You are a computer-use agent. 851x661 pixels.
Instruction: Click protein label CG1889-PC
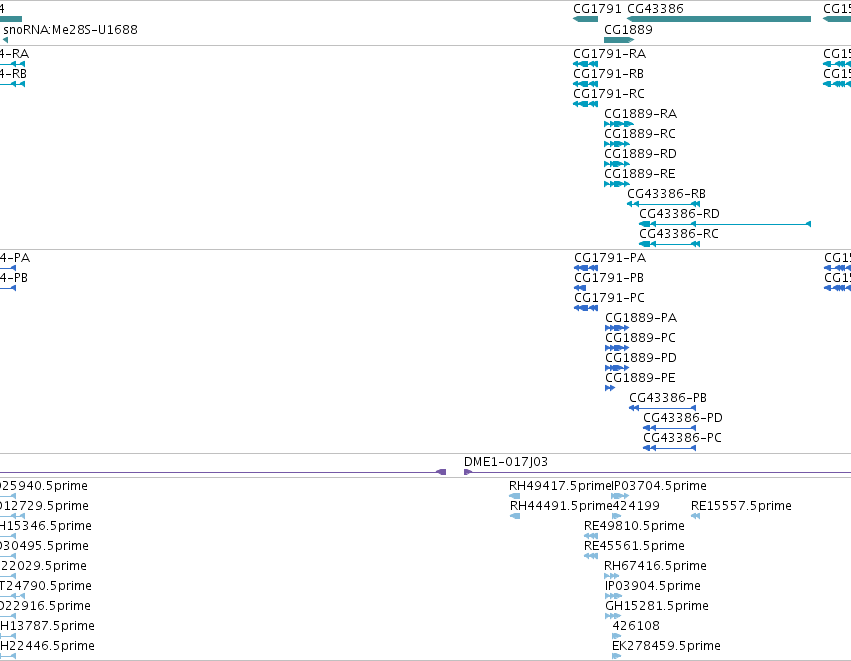(640, 338)
